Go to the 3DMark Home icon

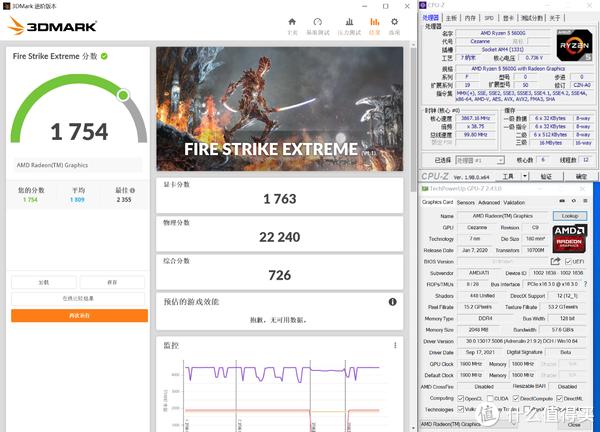coord(292,22)
